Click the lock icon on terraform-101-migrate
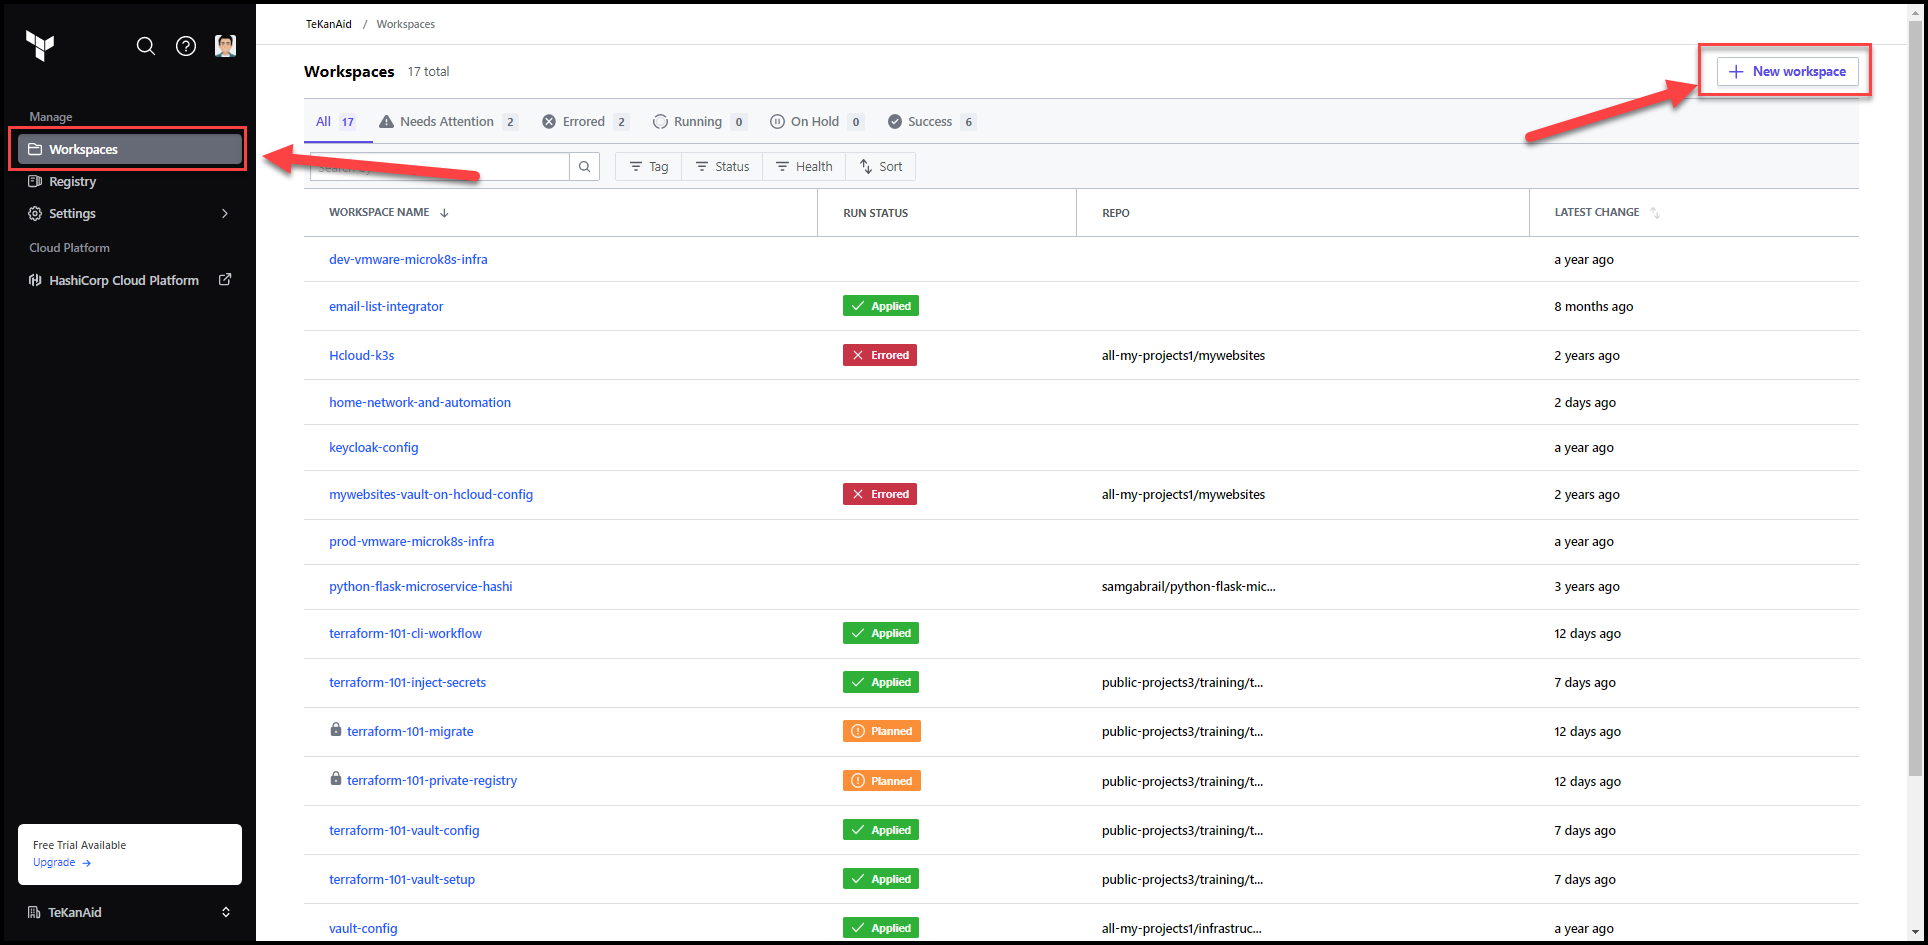This screenshot has height=945, width=1928. pos(335,730)
